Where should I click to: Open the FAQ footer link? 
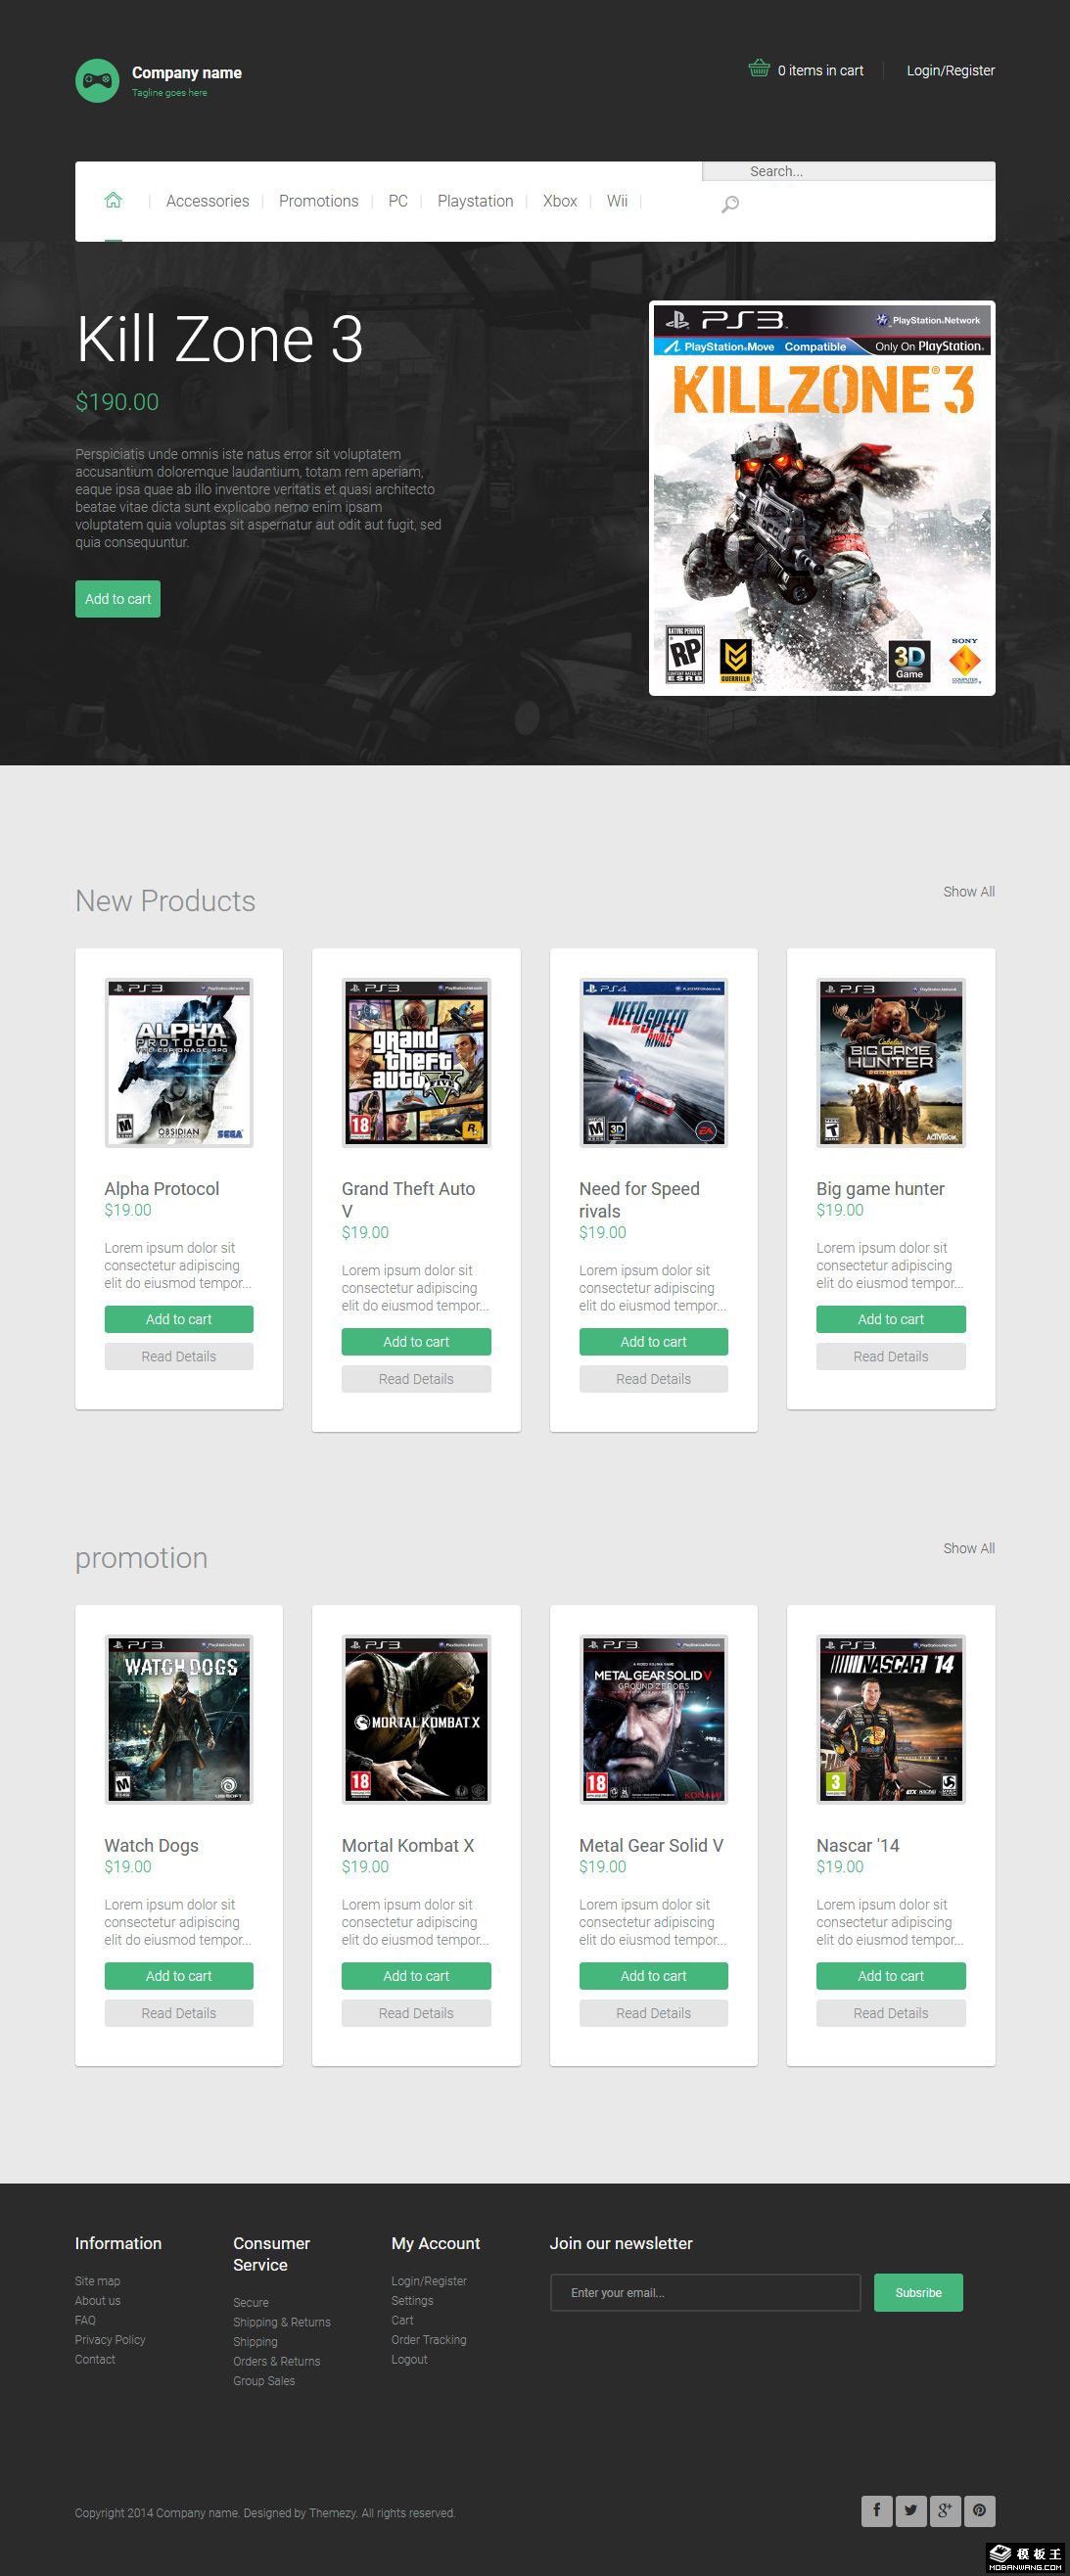point(85,2320)
